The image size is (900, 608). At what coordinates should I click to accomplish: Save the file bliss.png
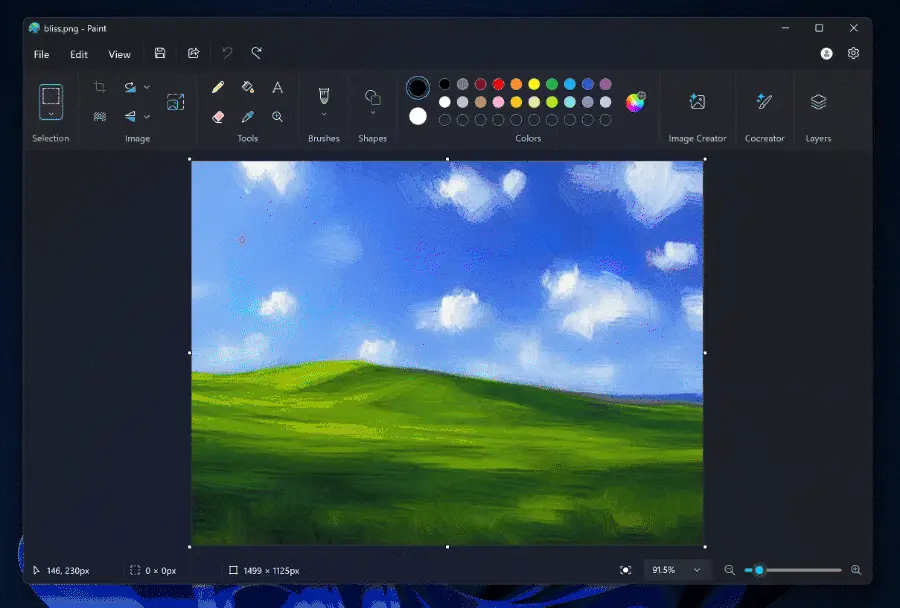tap(159, 54)
